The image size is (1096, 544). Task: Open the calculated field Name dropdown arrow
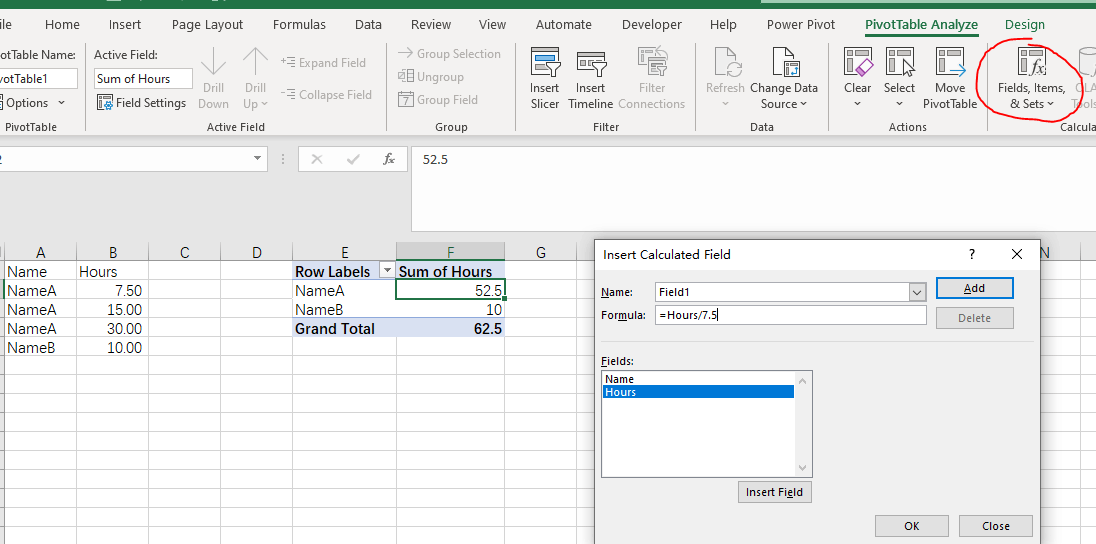[x=918, y=292]
